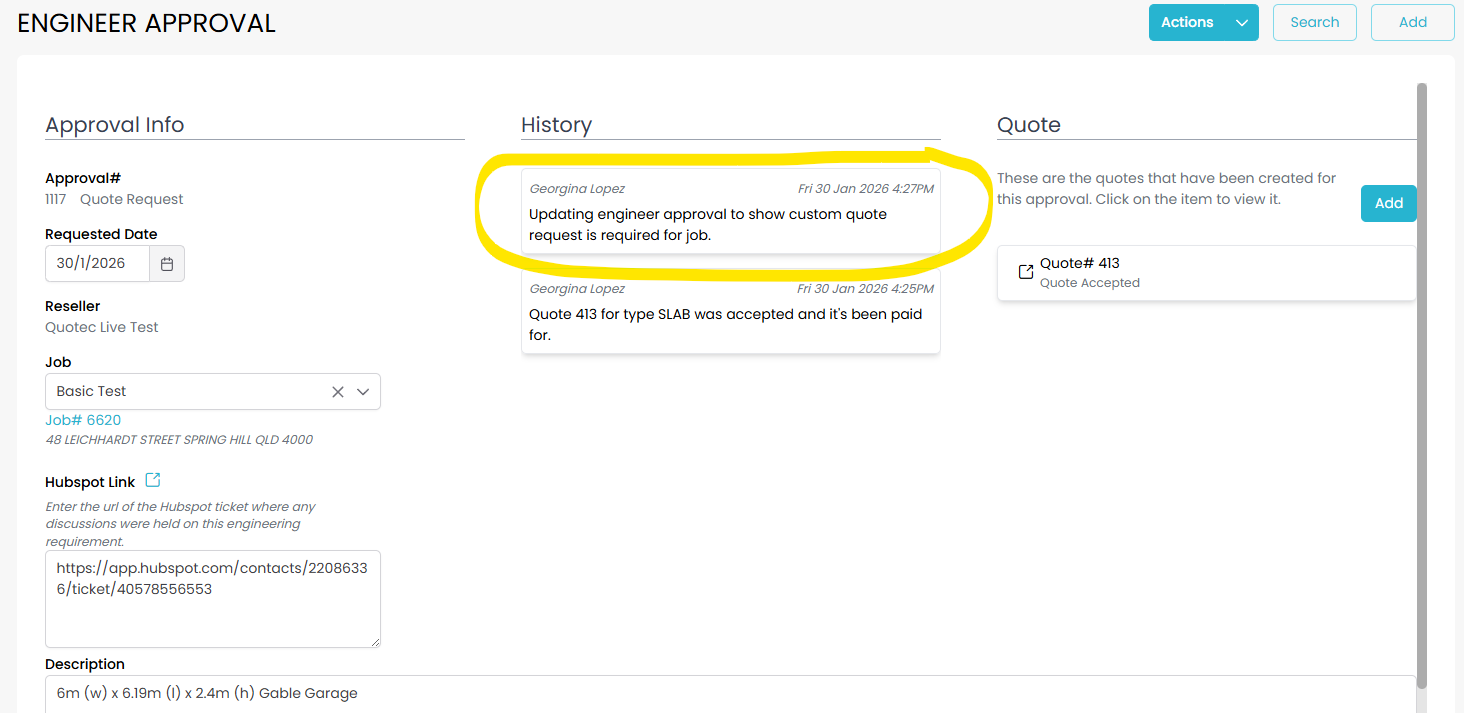Image resolution: width=1464 pixels, height=713 pixels.
Task: Click the Hubspot textarea resize handle
Action: tap(374, 641)
